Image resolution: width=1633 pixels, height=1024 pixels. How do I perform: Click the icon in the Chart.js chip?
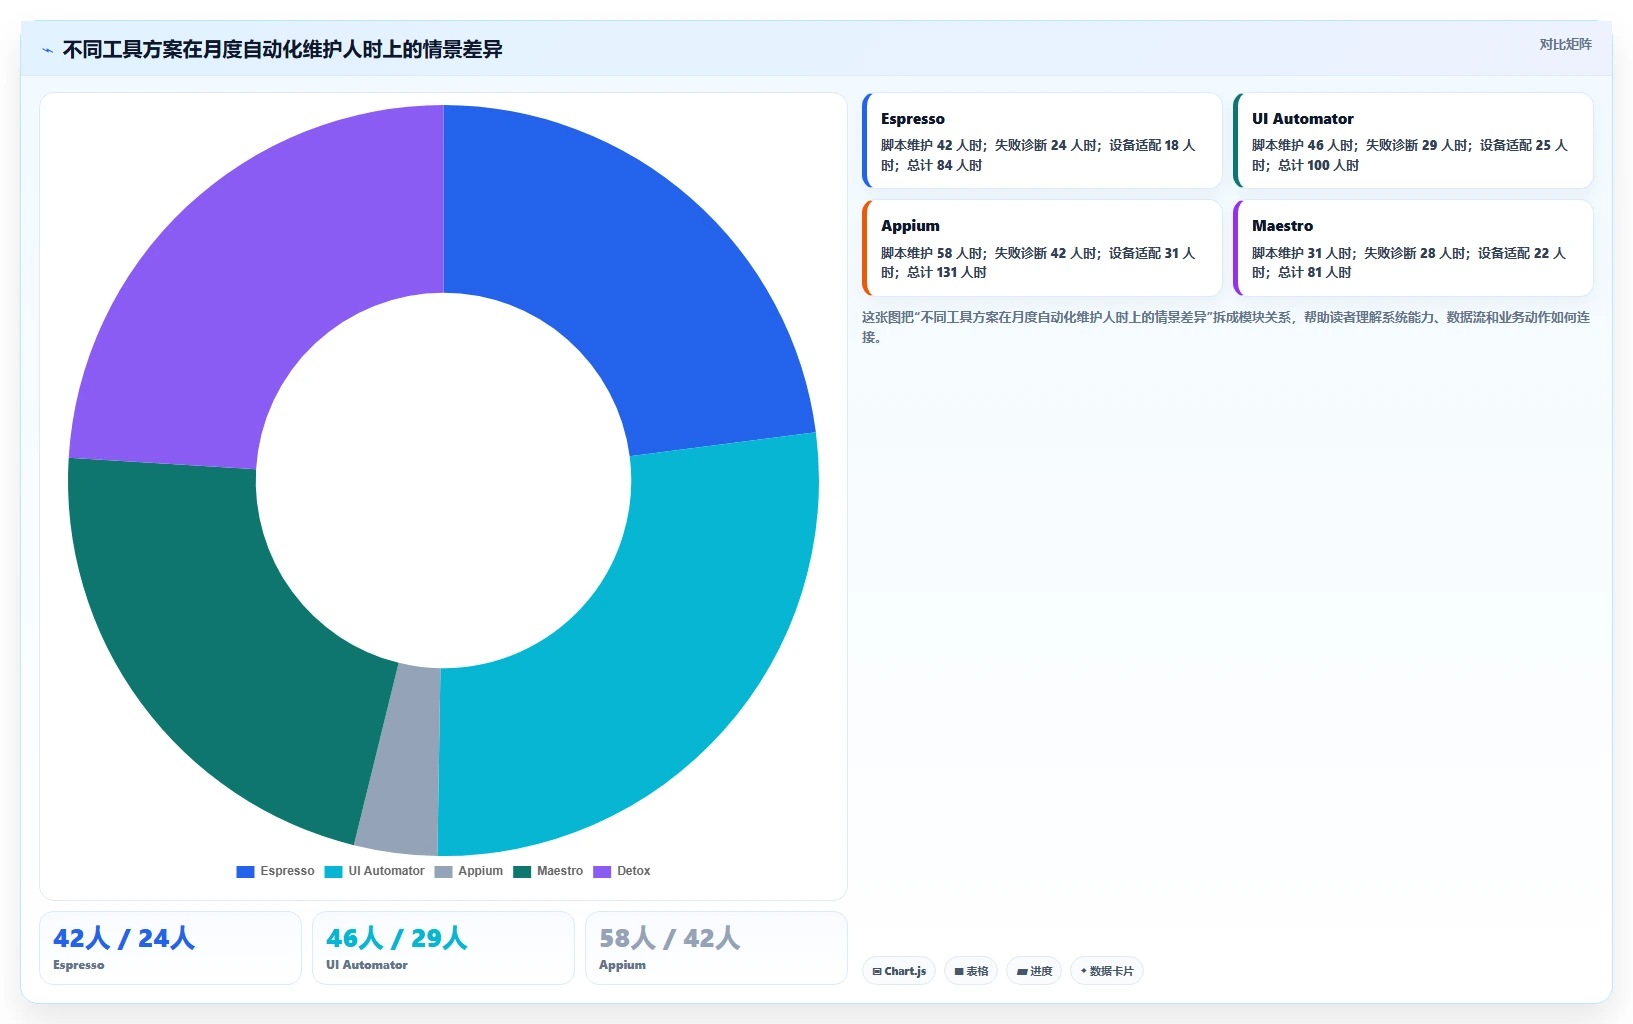pos(877,971)
